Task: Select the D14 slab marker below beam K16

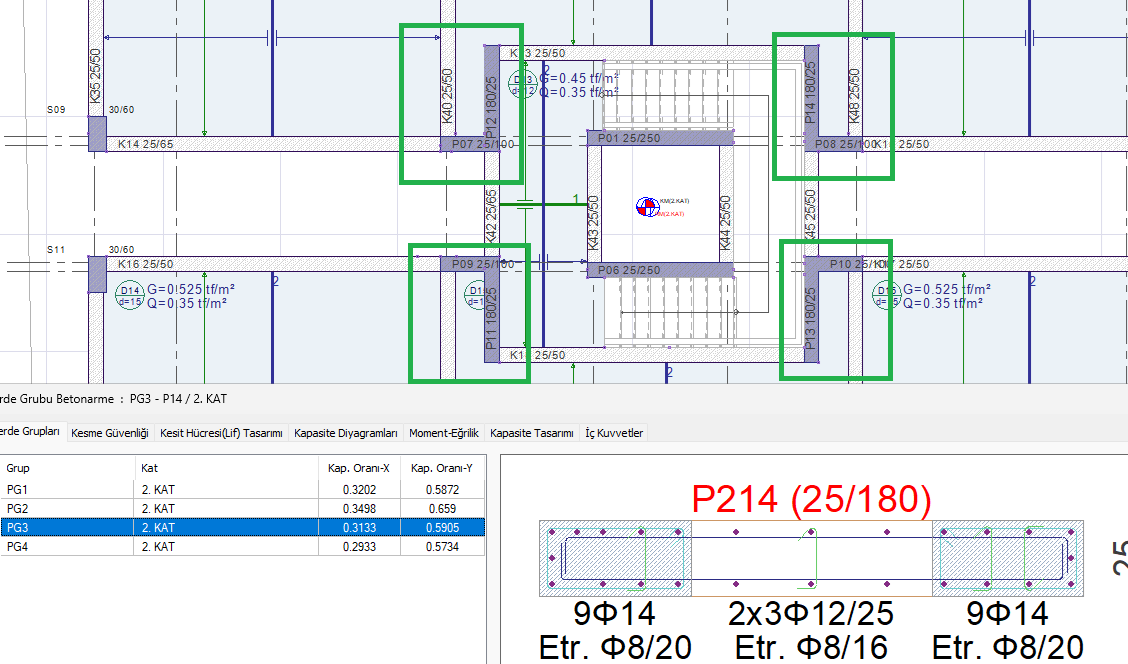Action: (x=130, y=296)
